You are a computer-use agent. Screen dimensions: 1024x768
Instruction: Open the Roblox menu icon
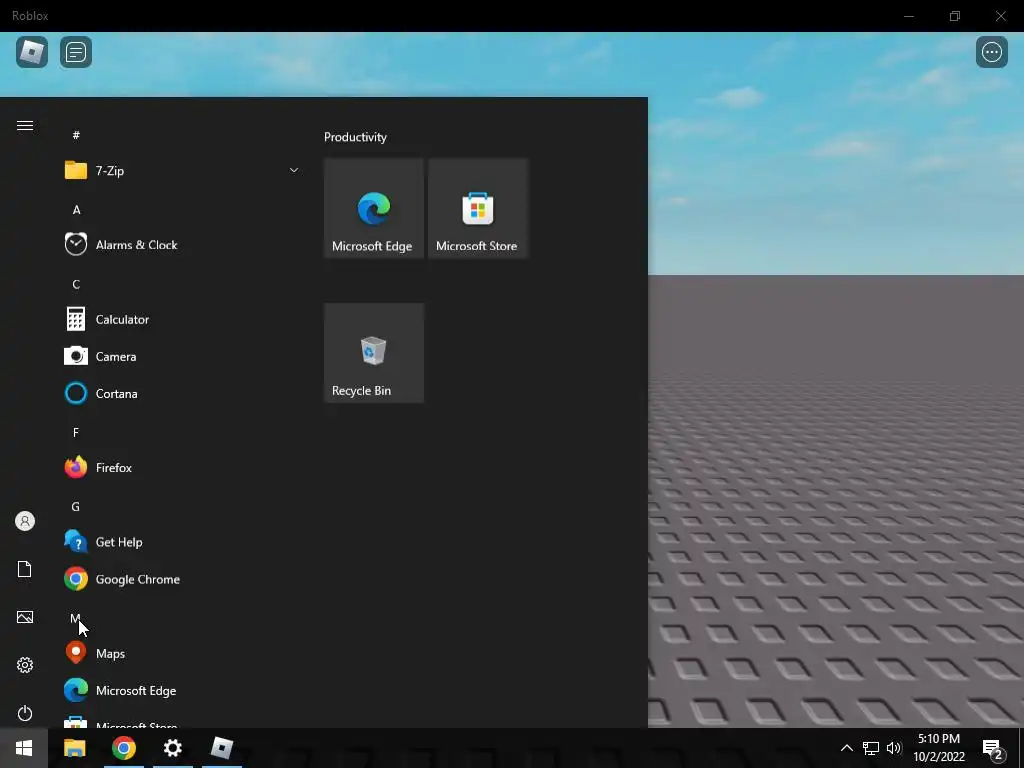(x=31, y=52)
